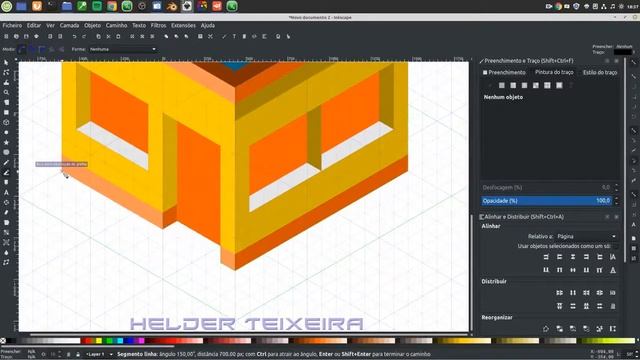The image size is (640, 360).
Task: Collapse Preenchimento e Traço panel via its iconify button
Action: pyautogui.click(x=607, y=61)
